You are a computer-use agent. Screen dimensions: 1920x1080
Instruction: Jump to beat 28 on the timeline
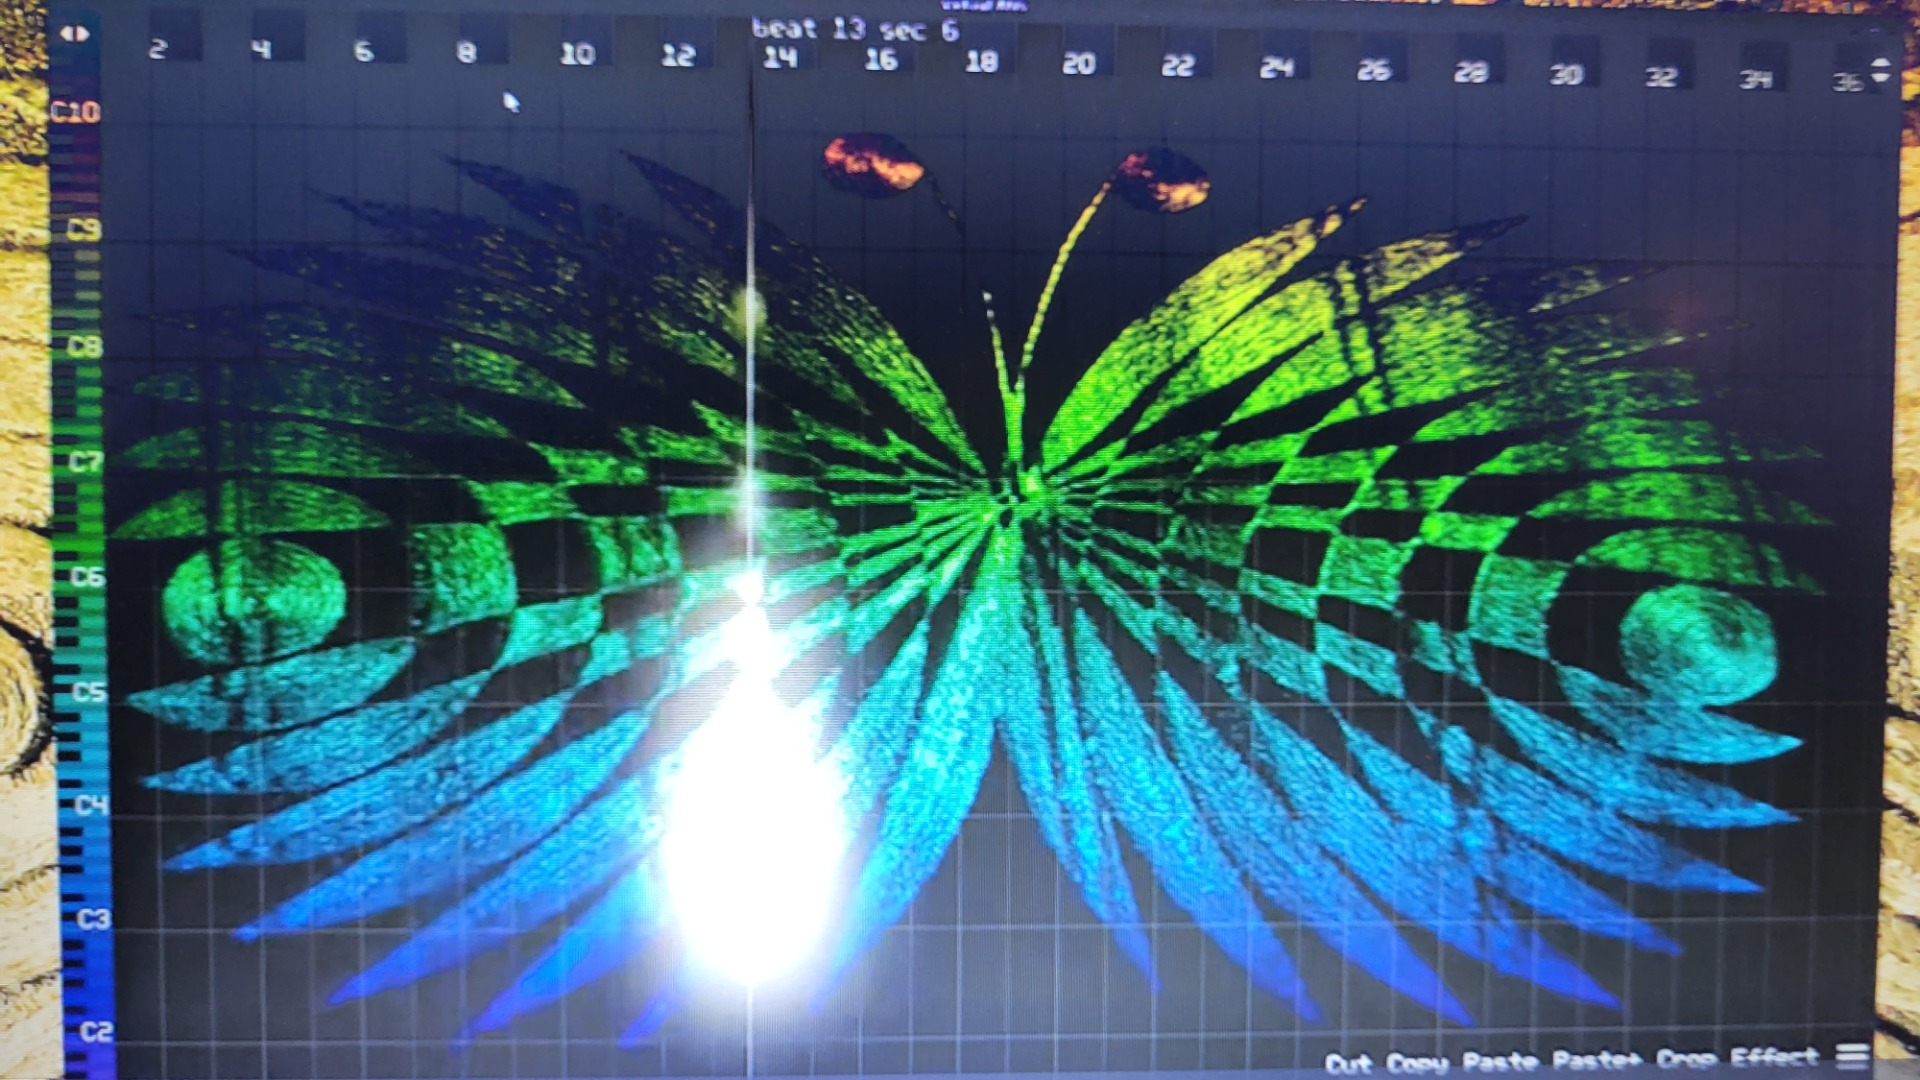[1471, 72]
